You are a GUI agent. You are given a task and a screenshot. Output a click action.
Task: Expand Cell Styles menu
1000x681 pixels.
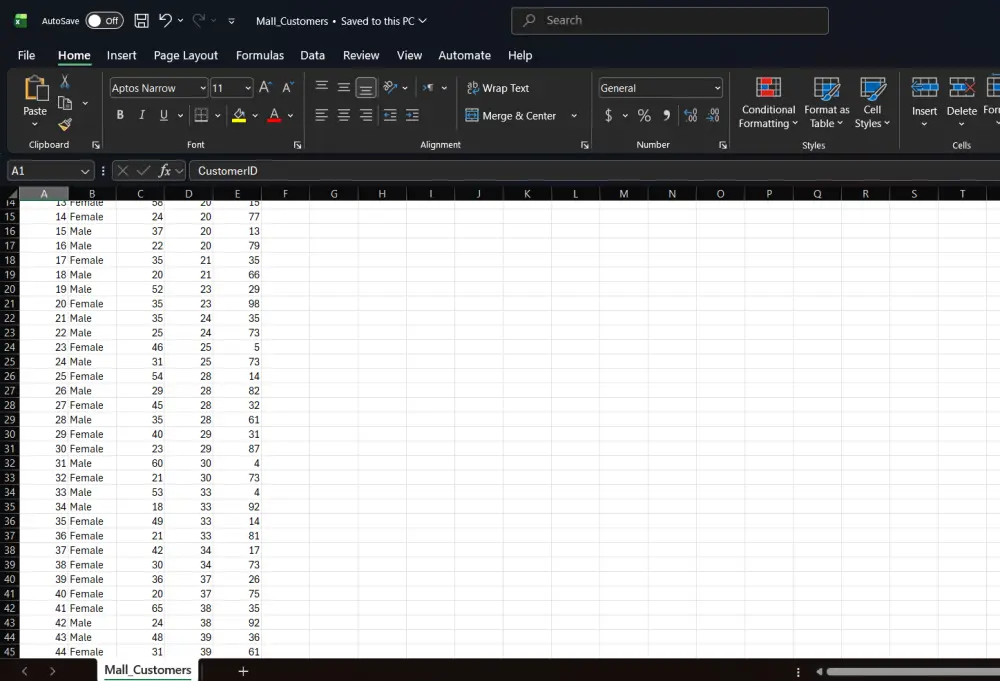(872, 103)
